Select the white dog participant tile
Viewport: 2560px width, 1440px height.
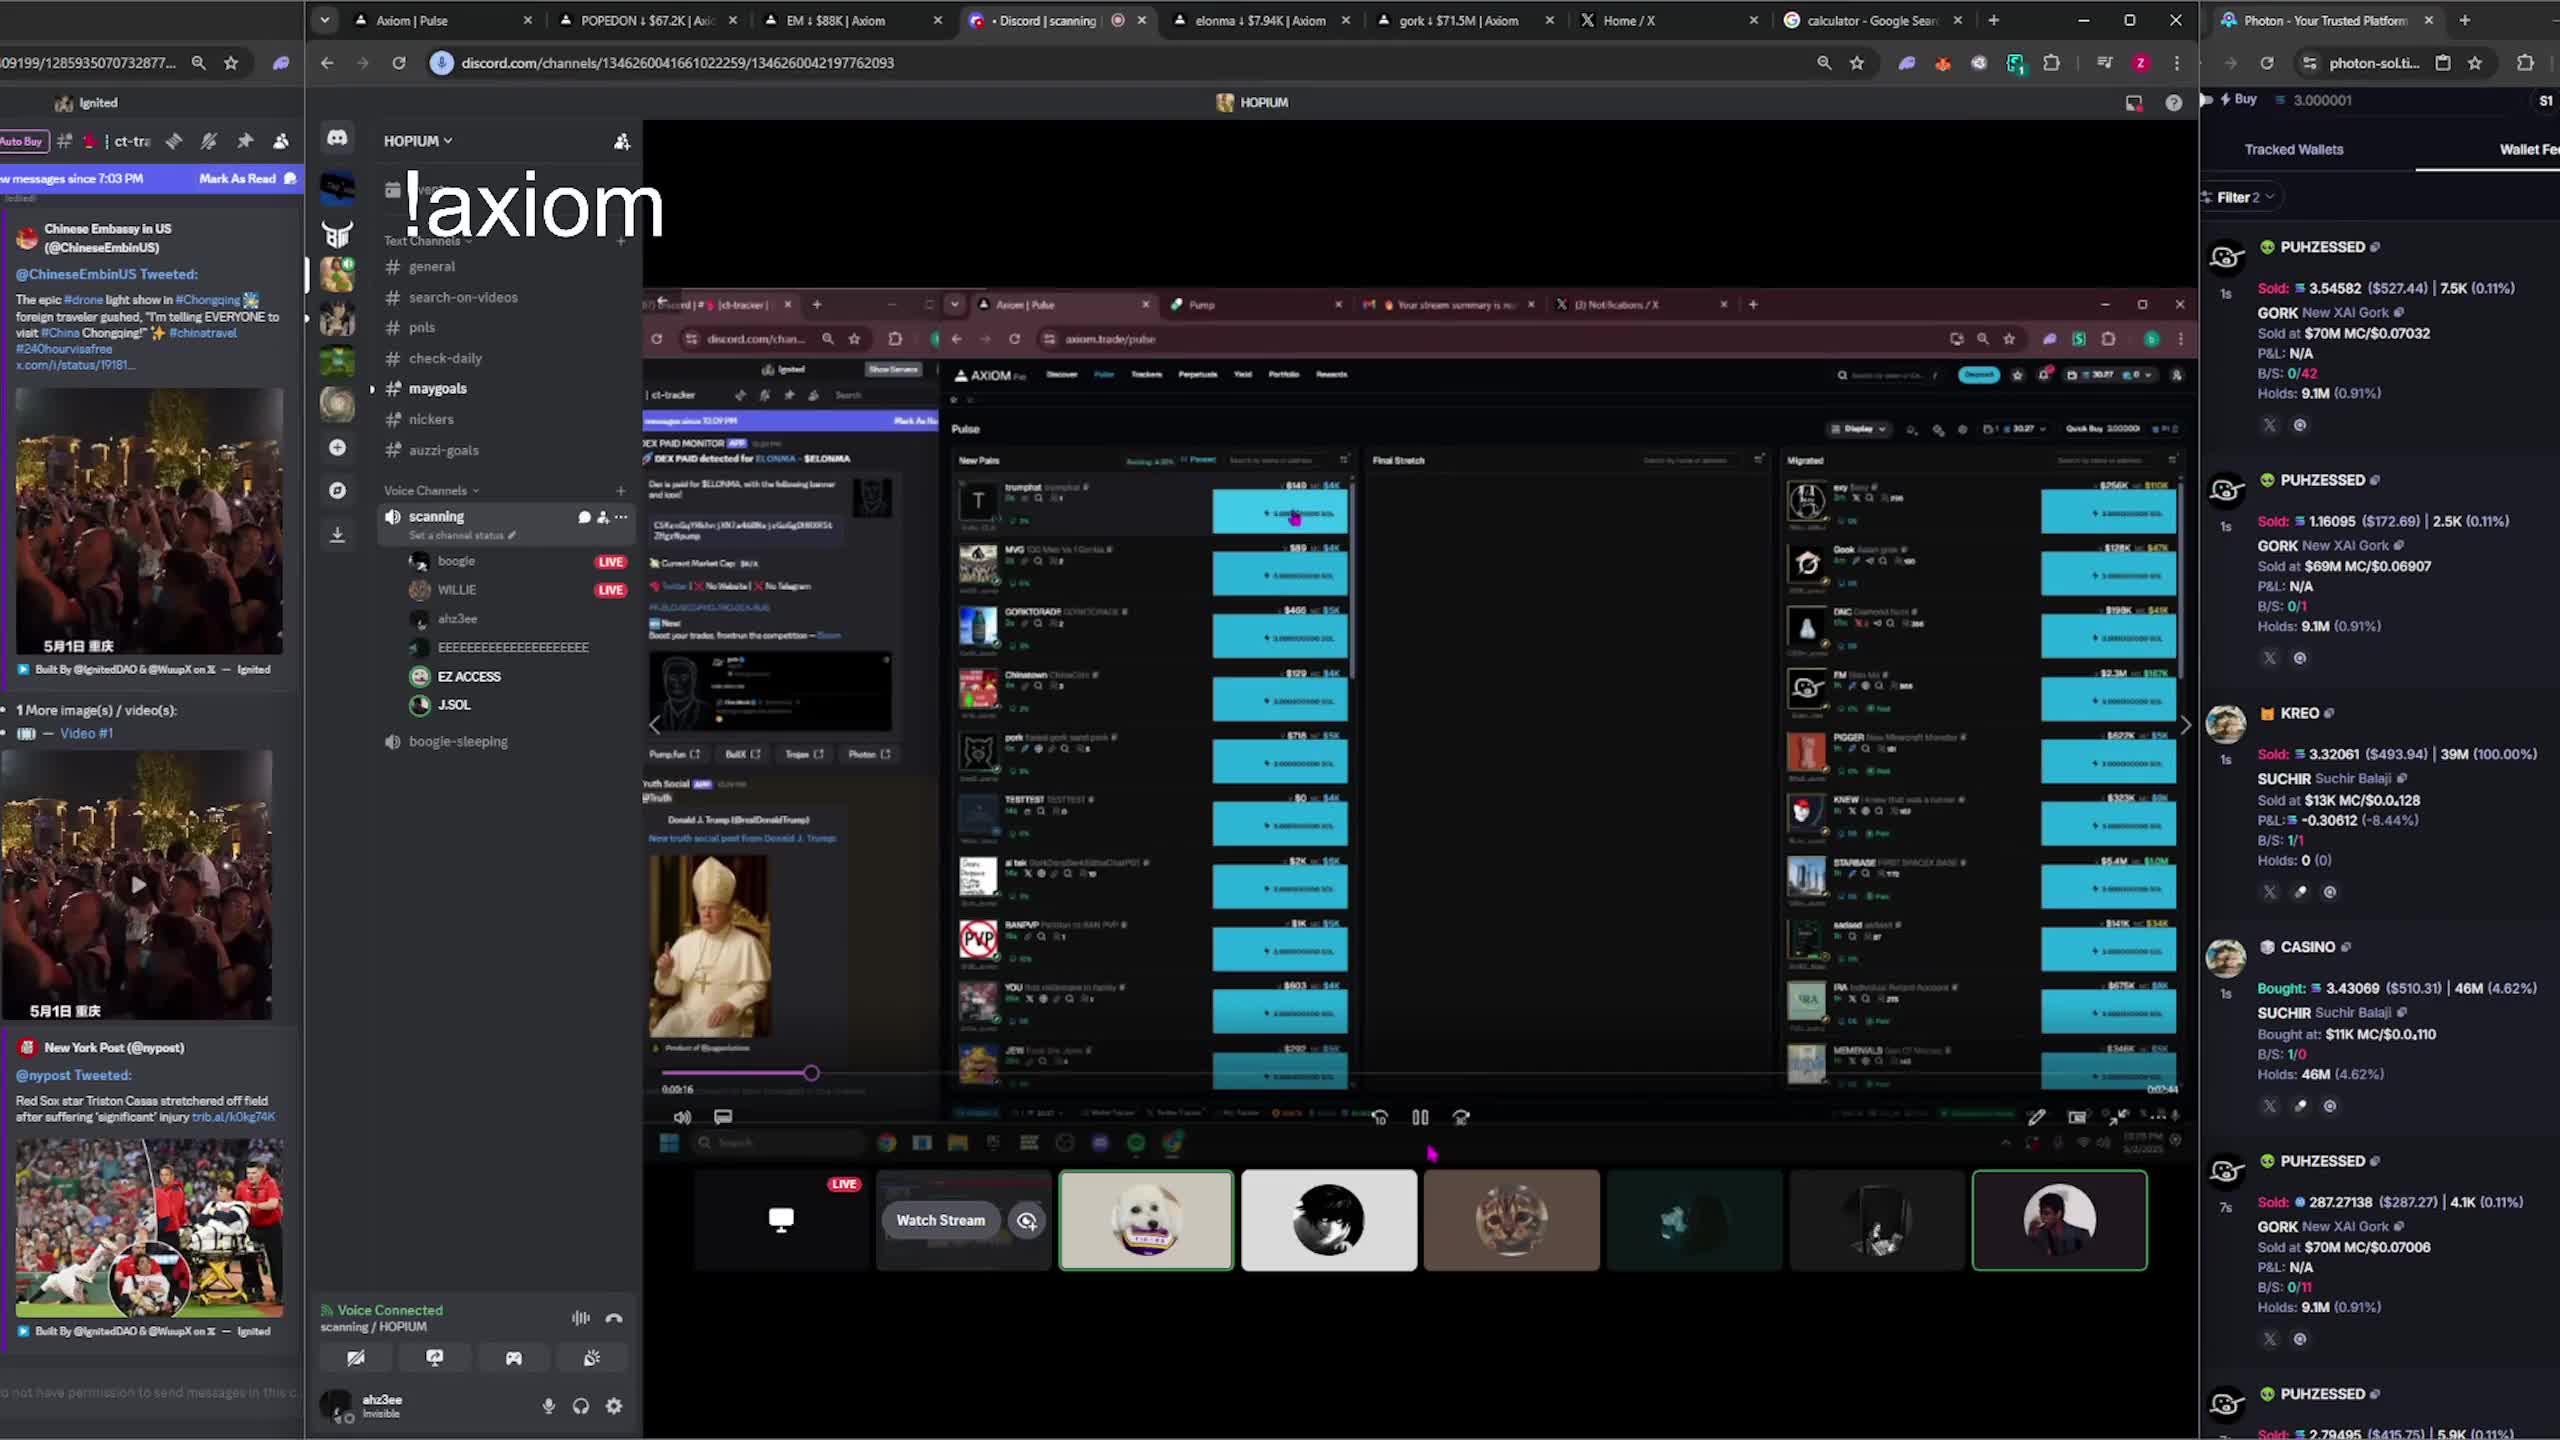[x=1145, y=1220]
